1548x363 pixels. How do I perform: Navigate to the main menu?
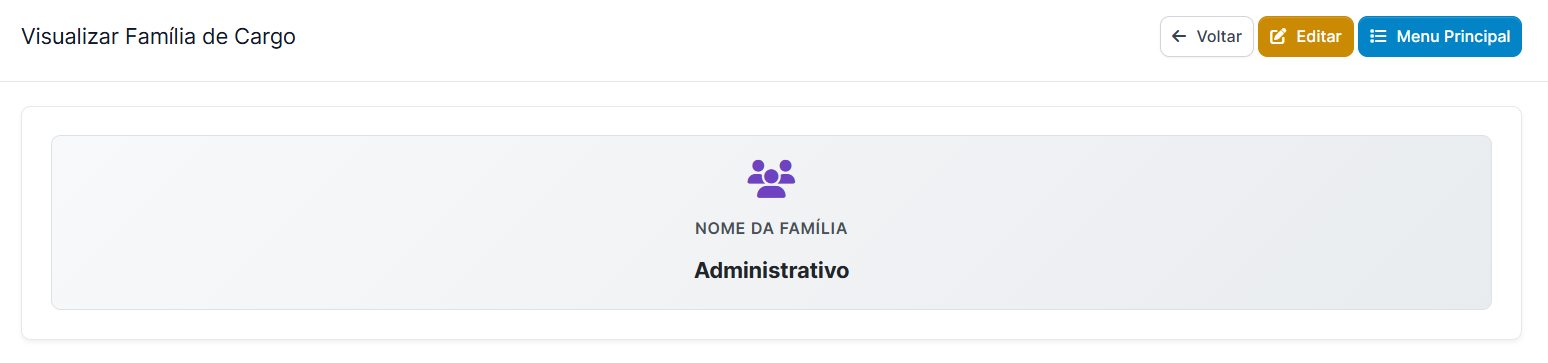pyautogui.click(x=1439, y=37)
